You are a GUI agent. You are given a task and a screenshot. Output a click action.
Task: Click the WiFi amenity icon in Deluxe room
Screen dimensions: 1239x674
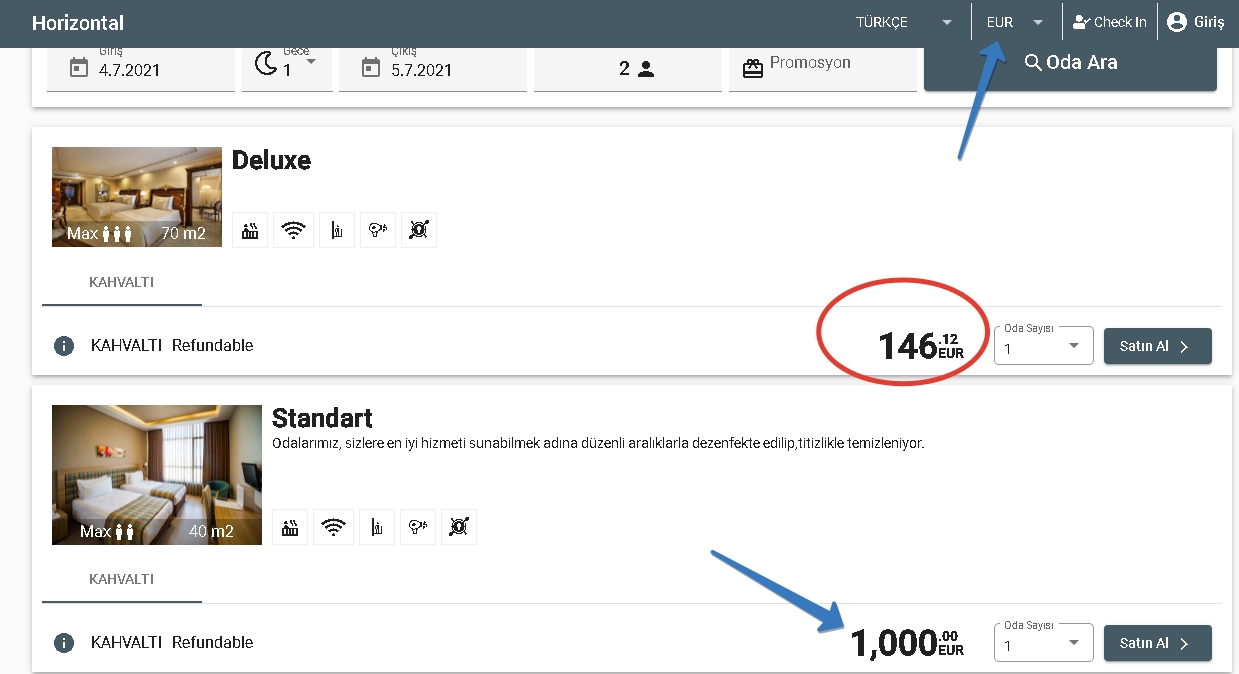tap(293, 230)
